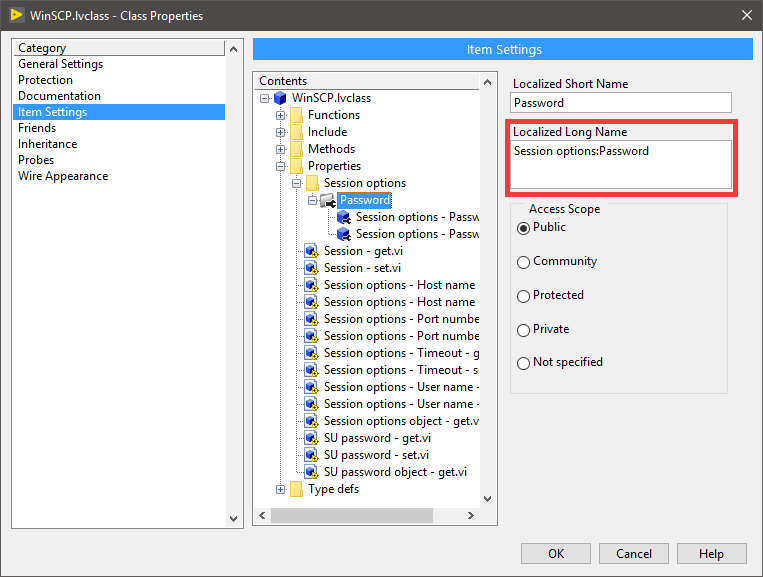Open the Protection category
763x577 pixels.
click(45, 80)
